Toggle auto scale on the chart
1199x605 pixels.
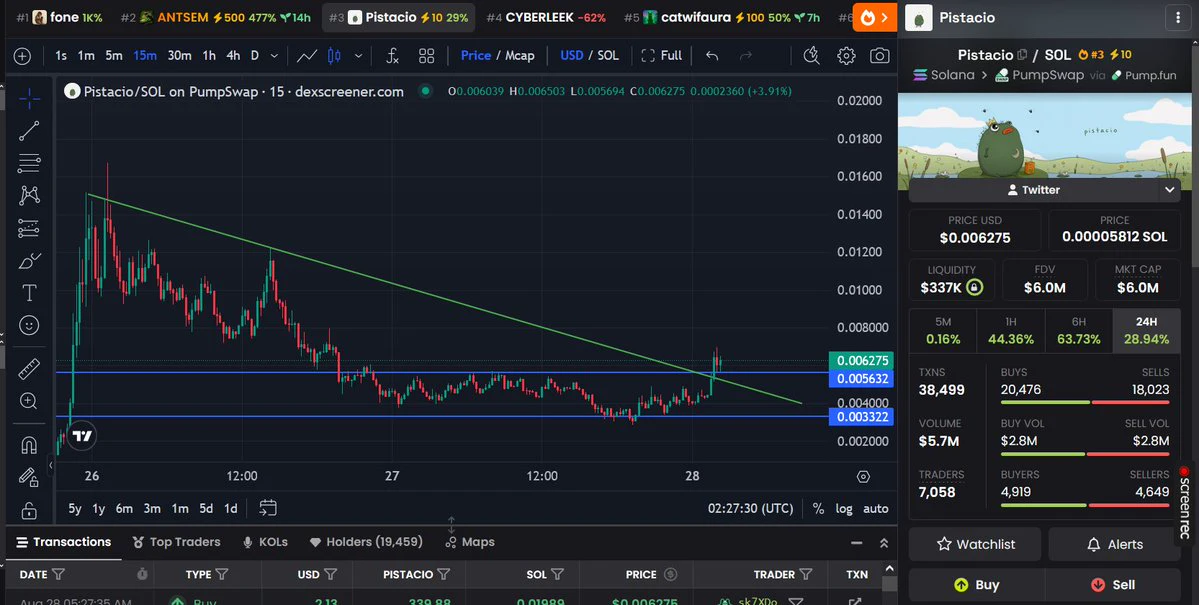point(876,509)
